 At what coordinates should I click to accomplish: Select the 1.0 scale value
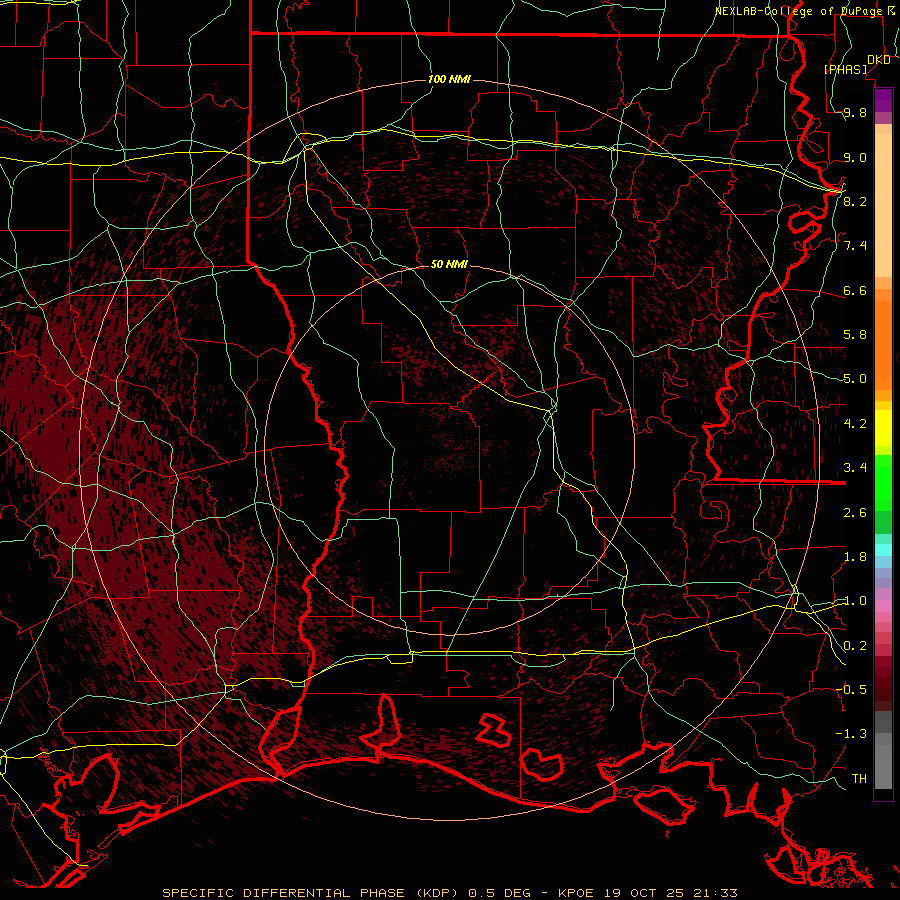click(855, 601)
